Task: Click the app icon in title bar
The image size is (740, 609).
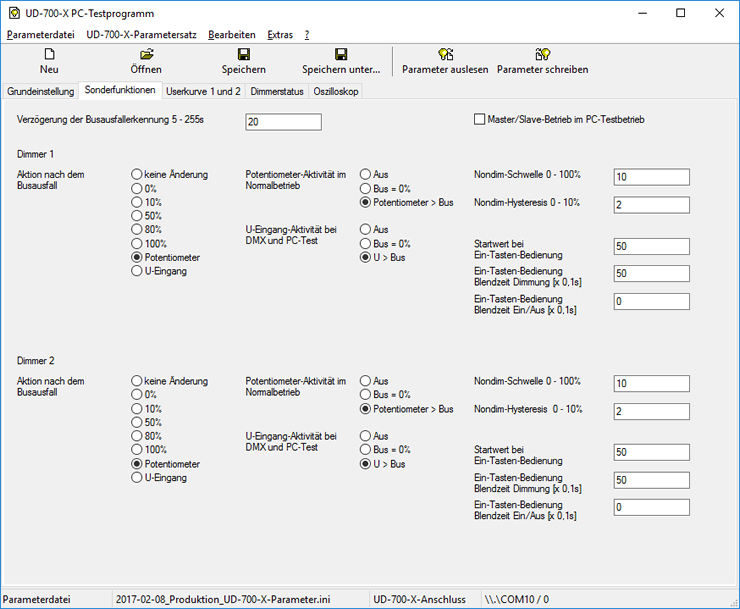Action: point(14,13)
